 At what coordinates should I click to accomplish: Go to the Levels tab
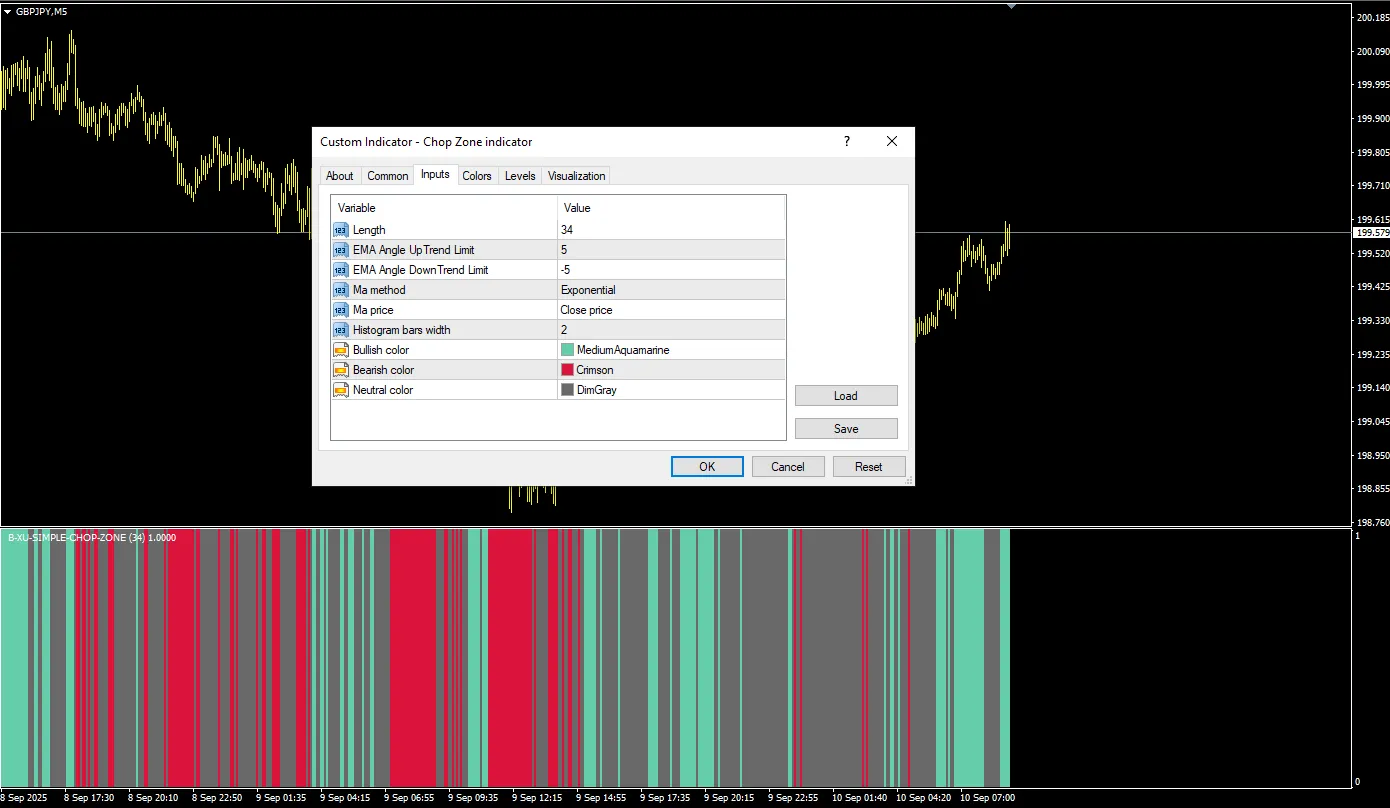(x=520, y=176)
